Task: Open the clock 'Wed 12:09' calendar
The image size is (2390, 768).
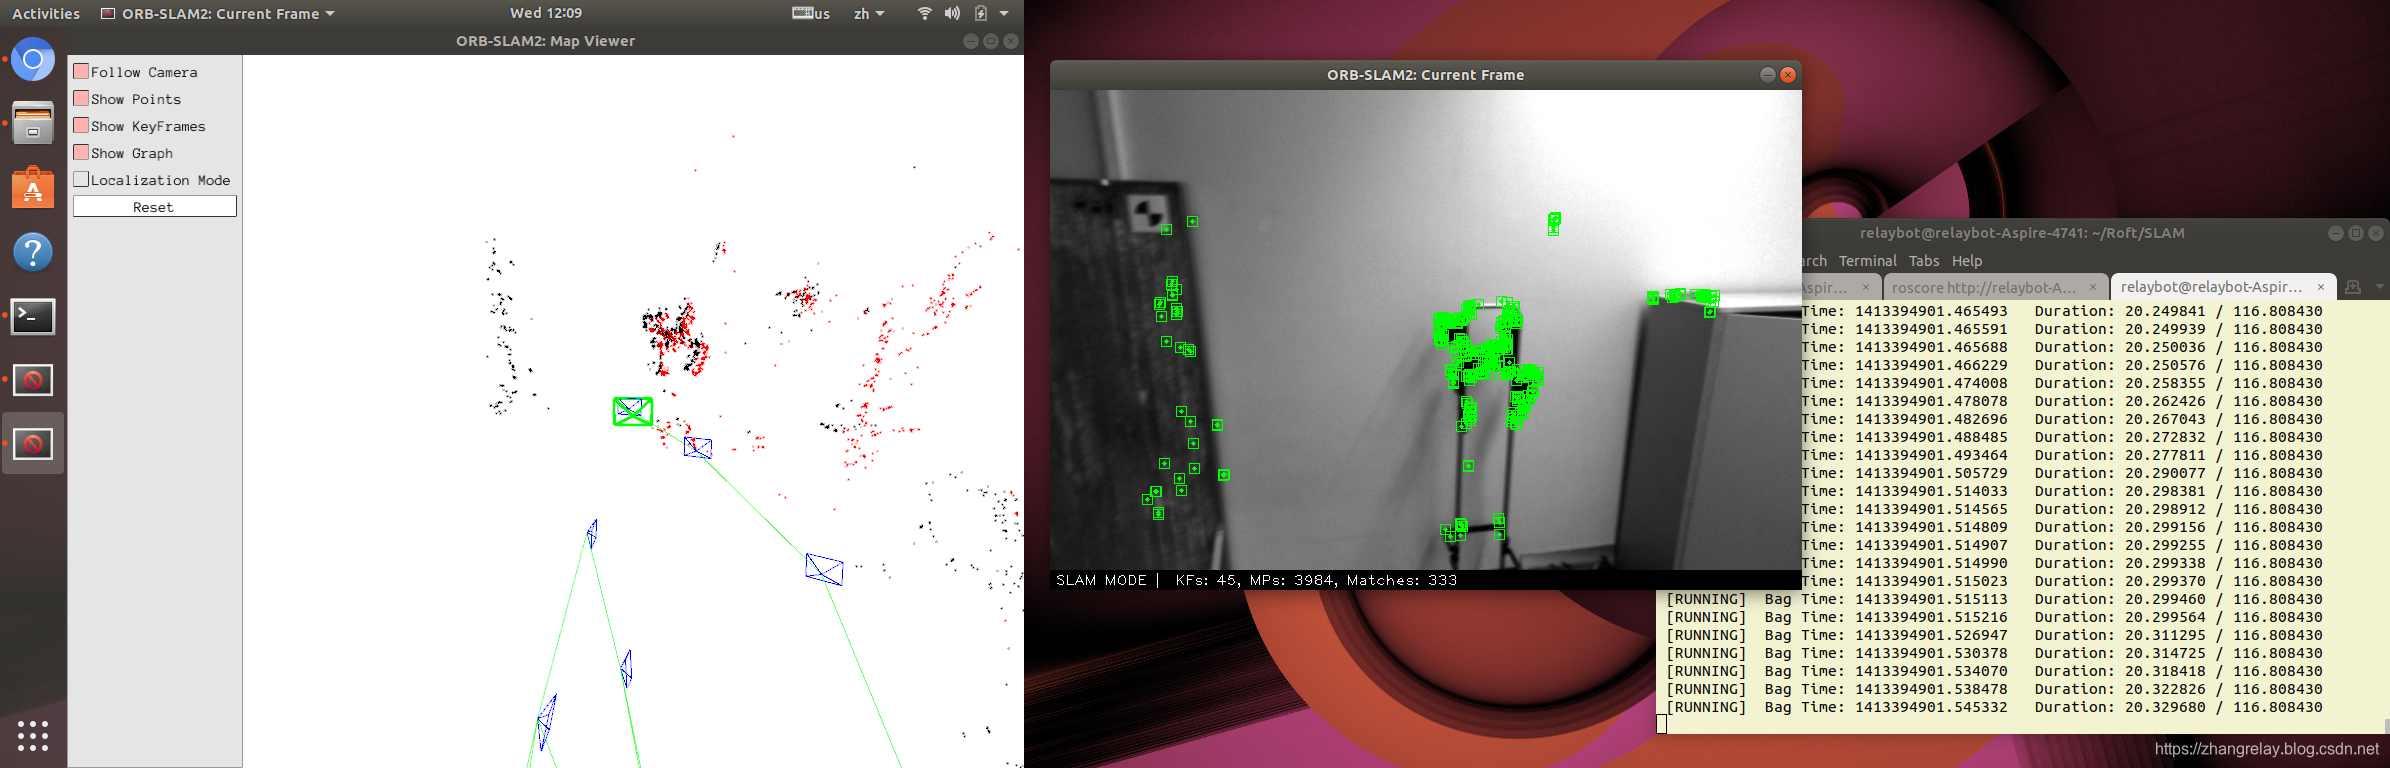Action: point(546,13)
